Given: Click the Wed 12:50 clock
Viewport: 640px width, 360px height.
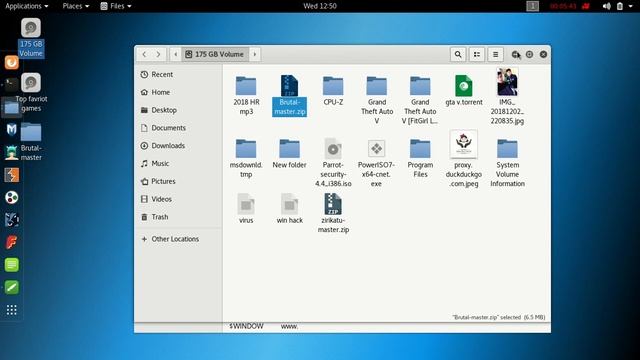Looking at the screenshot, I should pos(320,6).
